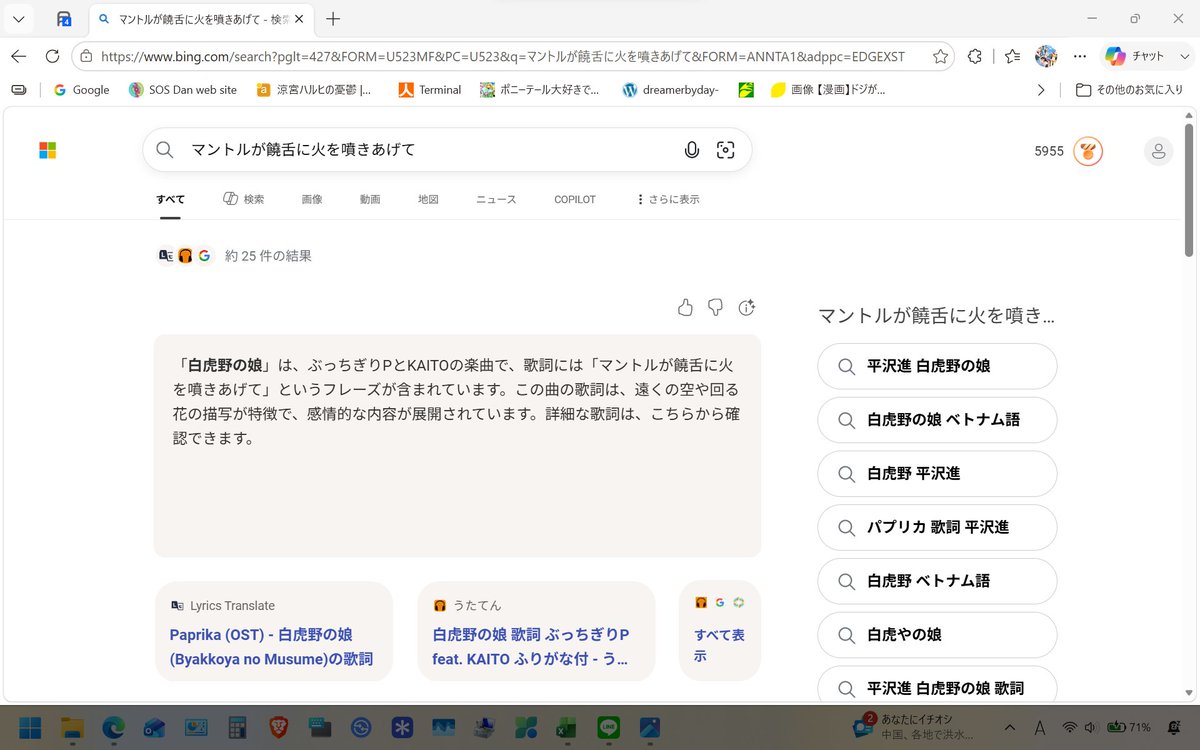View site information lock icon
Image resolution: width=1200 pixels, height=750 pixels.
click(x=87, y=57)
